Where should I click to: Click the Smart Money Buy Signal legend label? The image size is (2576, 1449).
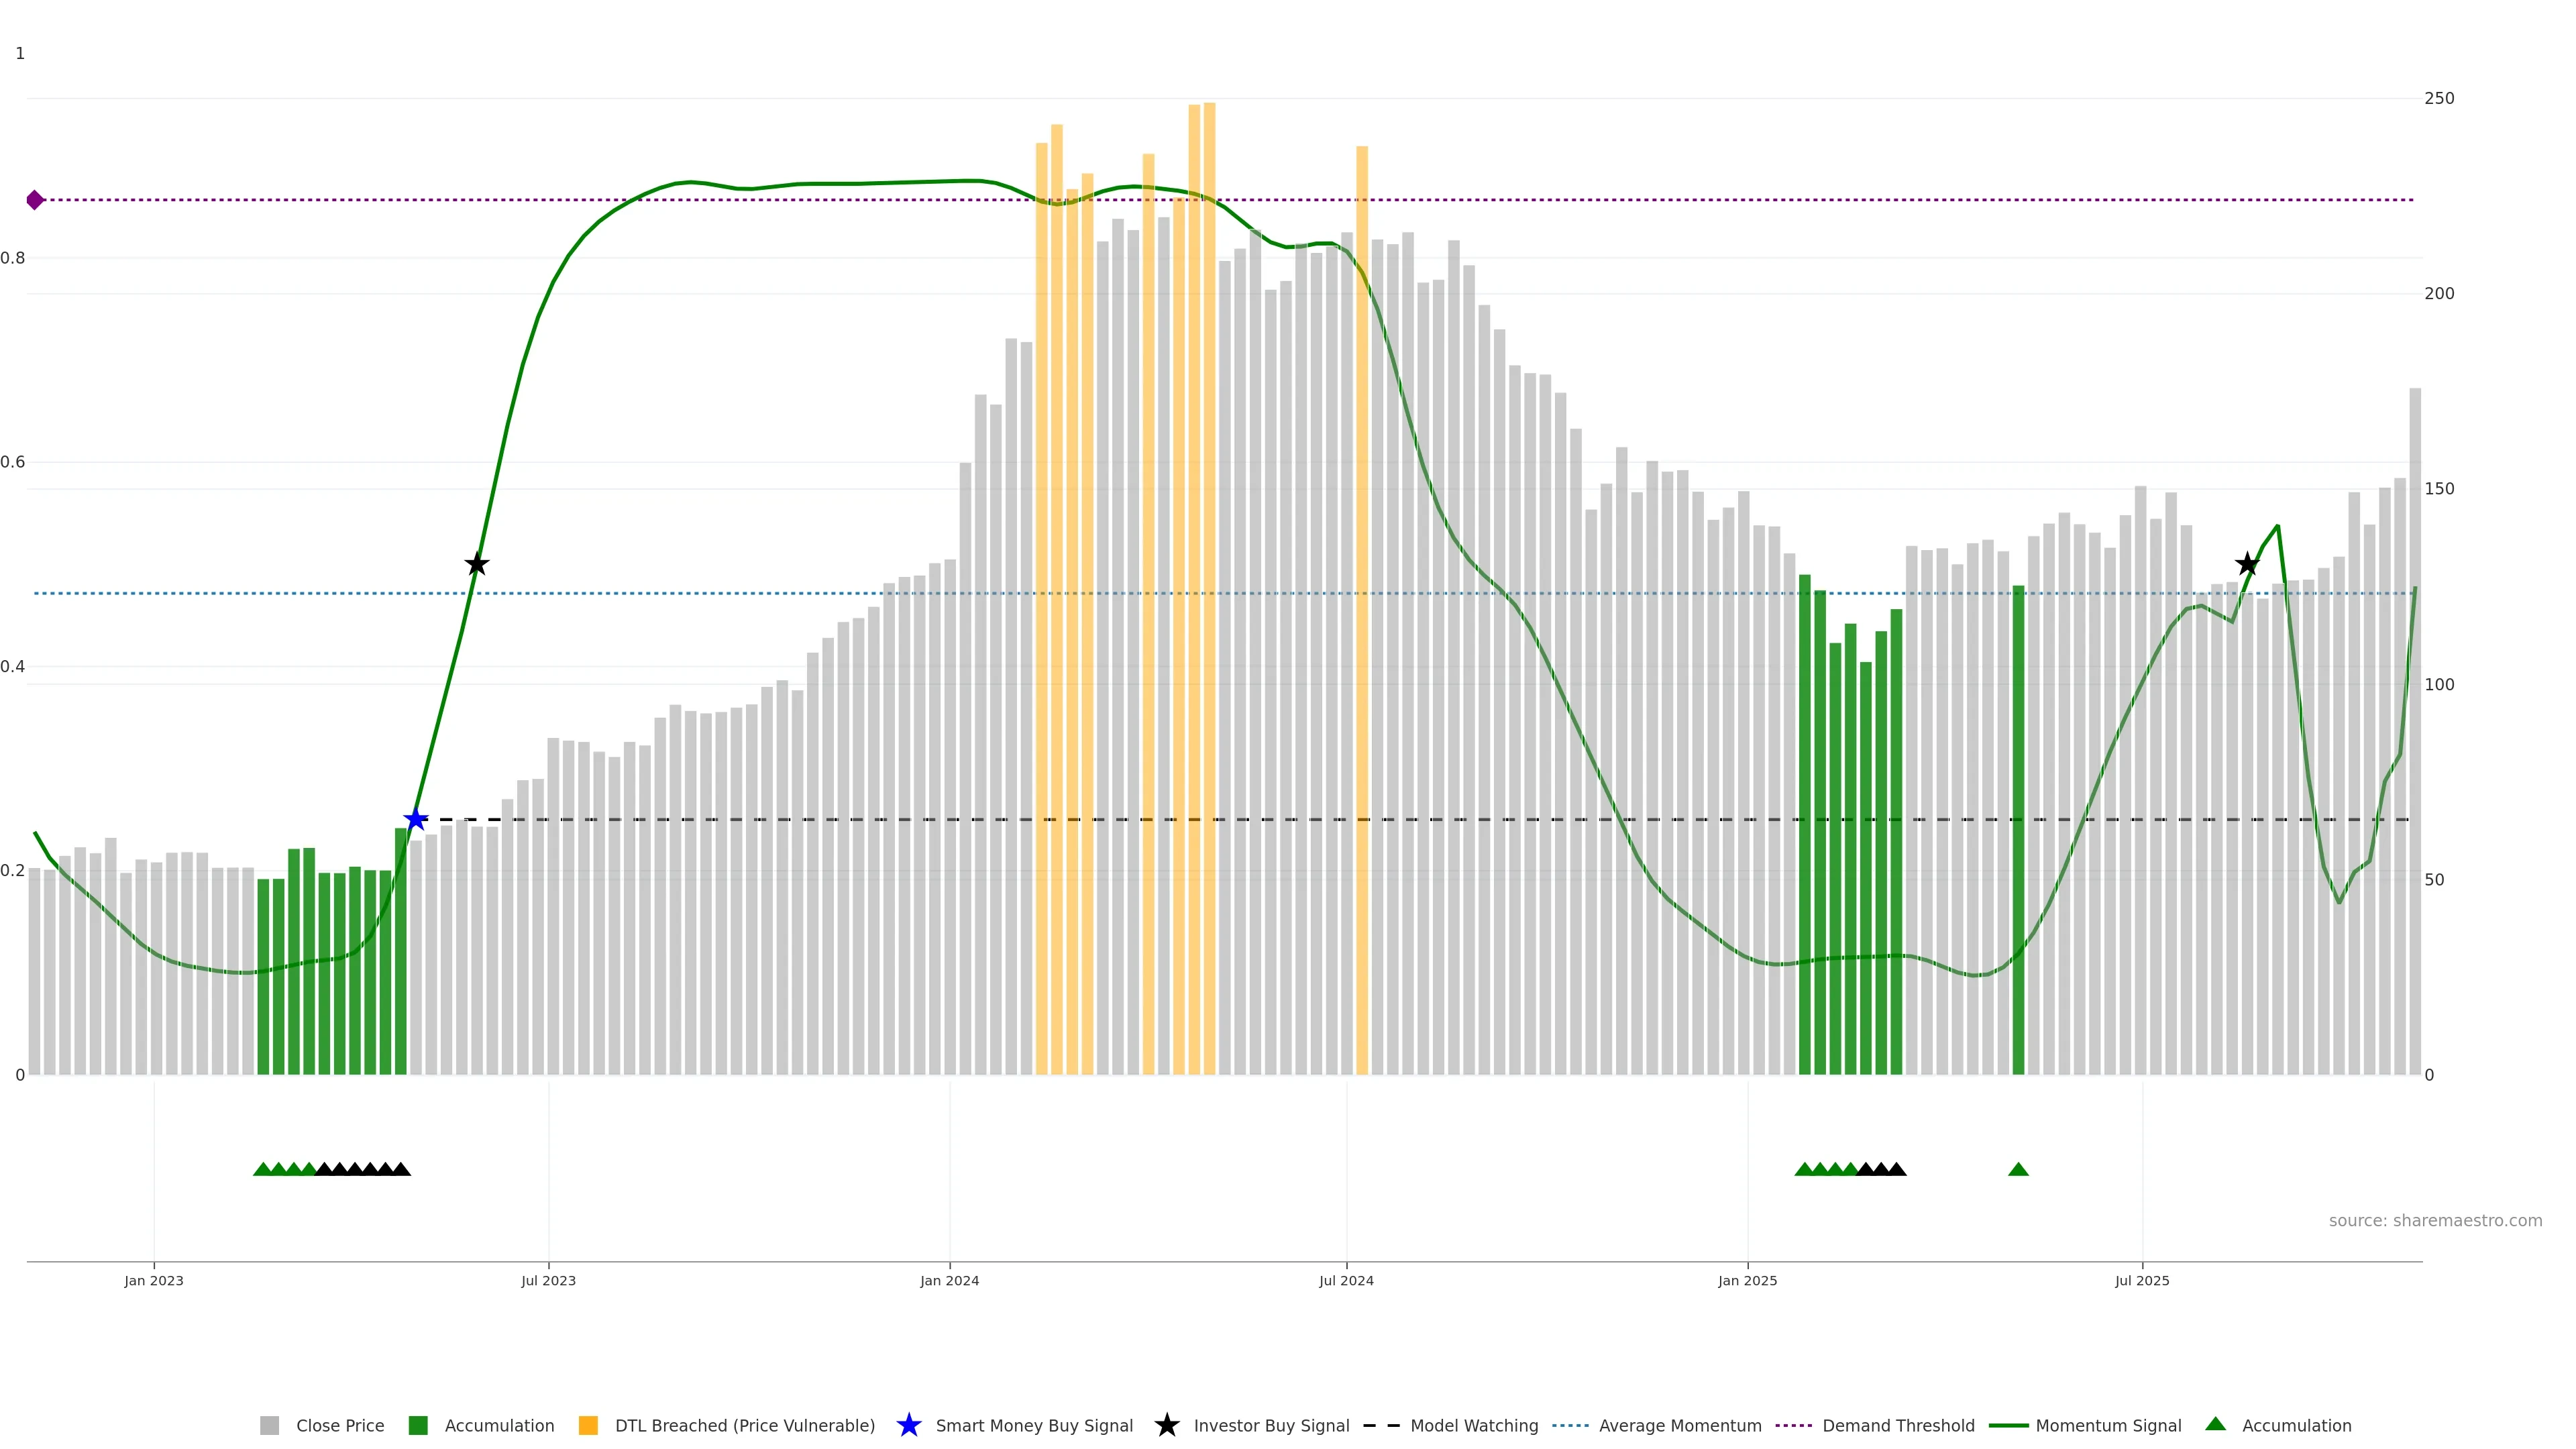(1034, 1426)
